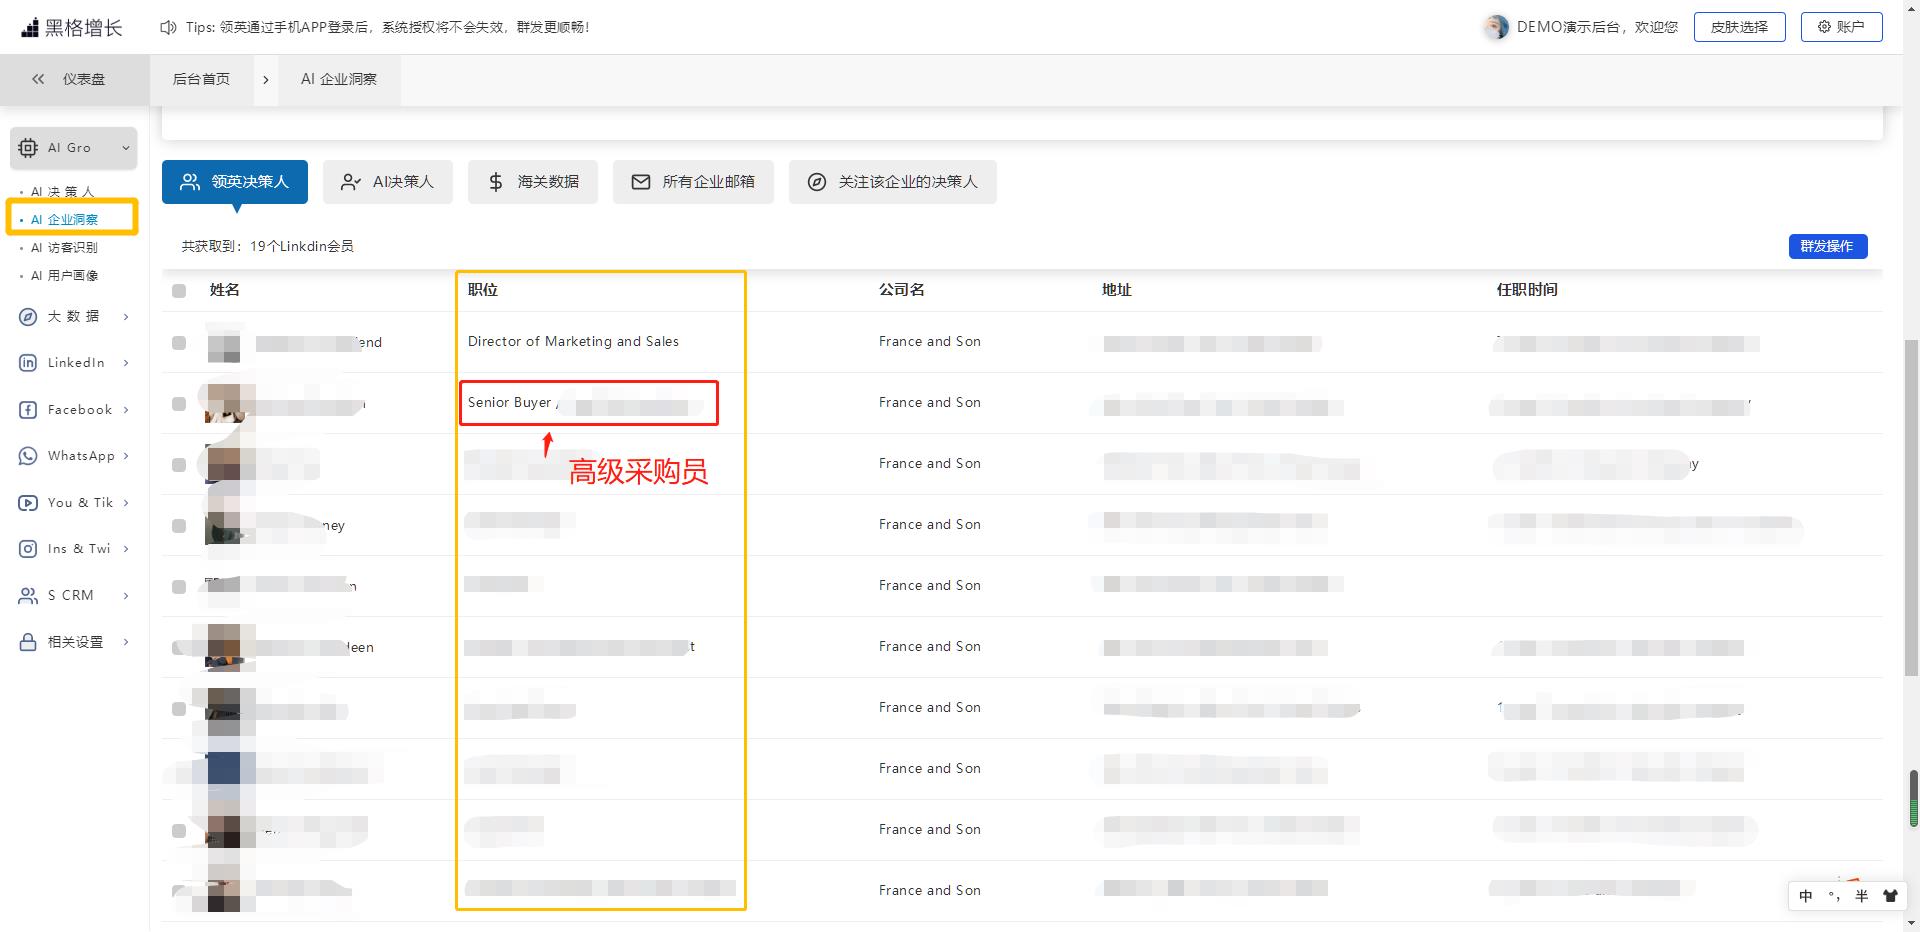Select the Senior Buyer row checkbox
Image resolution: width=1920 pixels, height=932 pixels.
pos(179,404)
